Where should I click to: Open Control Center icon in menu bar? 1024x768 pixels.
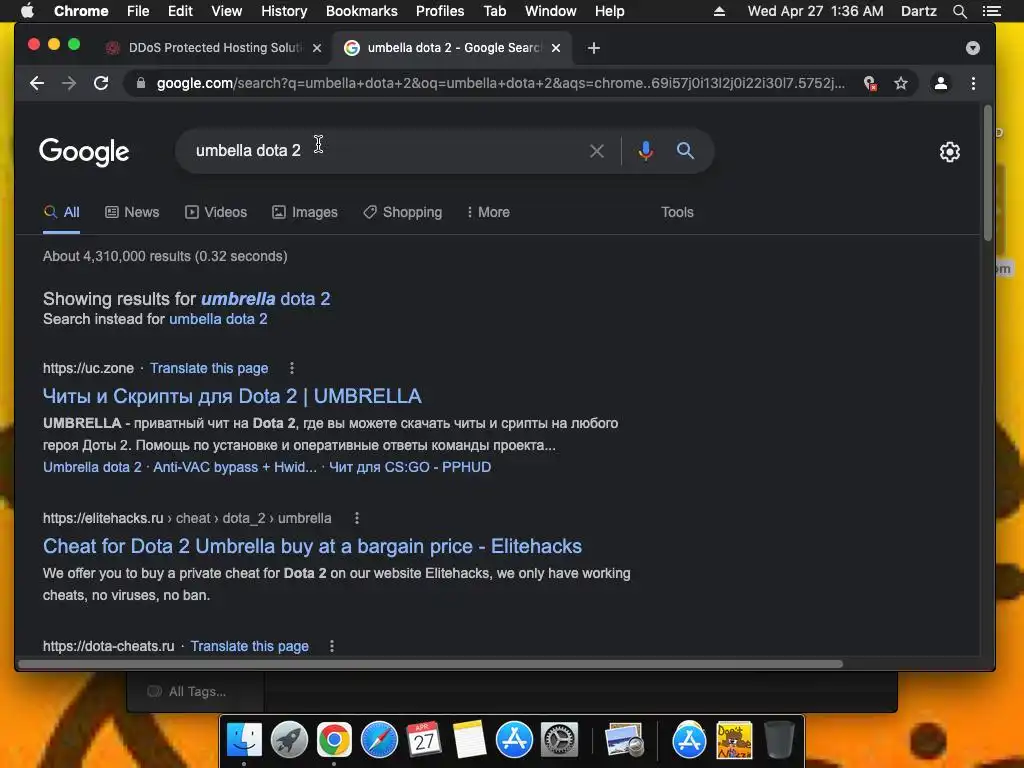(x=991, y=11)
